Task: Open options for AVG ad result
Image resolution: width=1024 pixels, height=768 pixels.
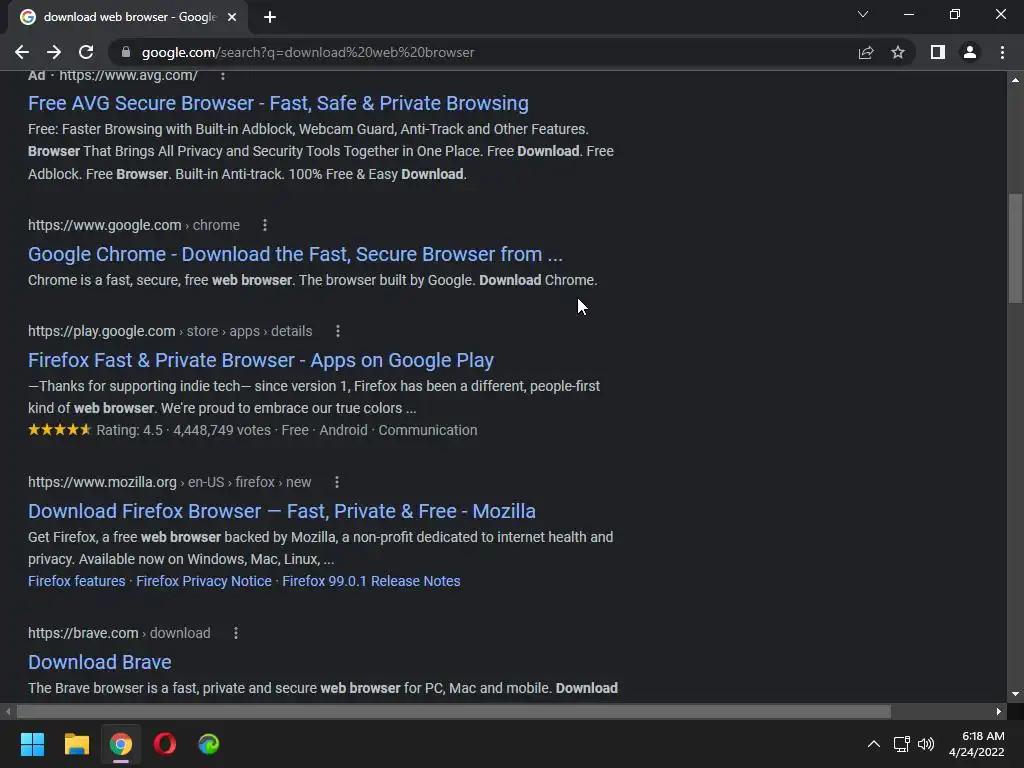Action: tap(223, 76)
